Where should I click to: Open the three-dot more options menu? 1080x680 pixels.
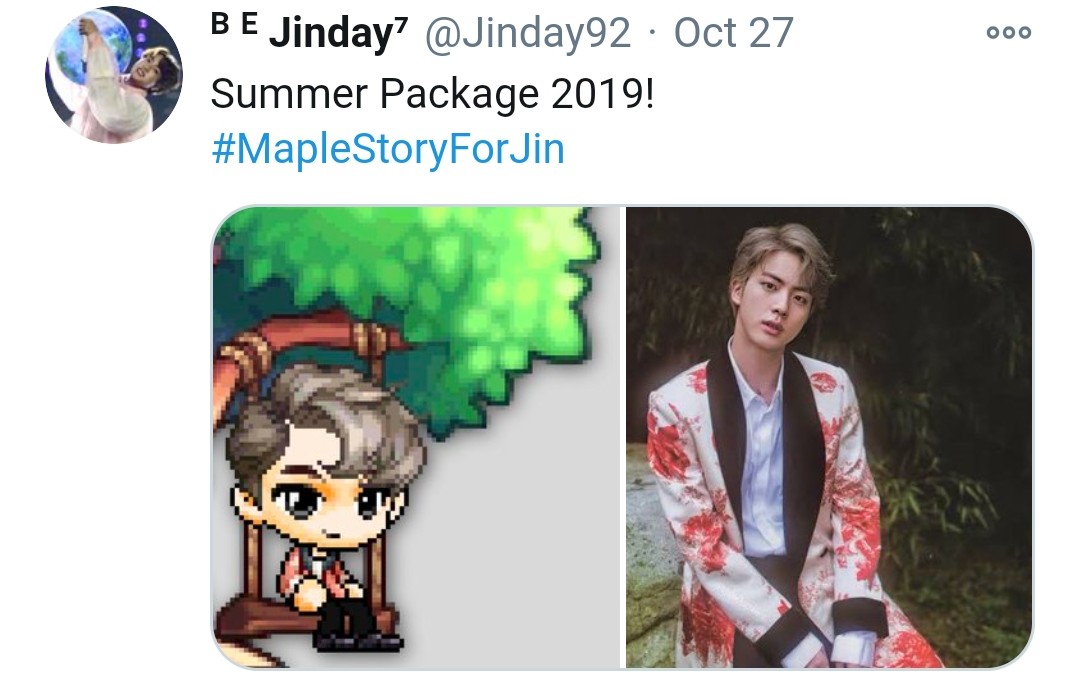1008,32
